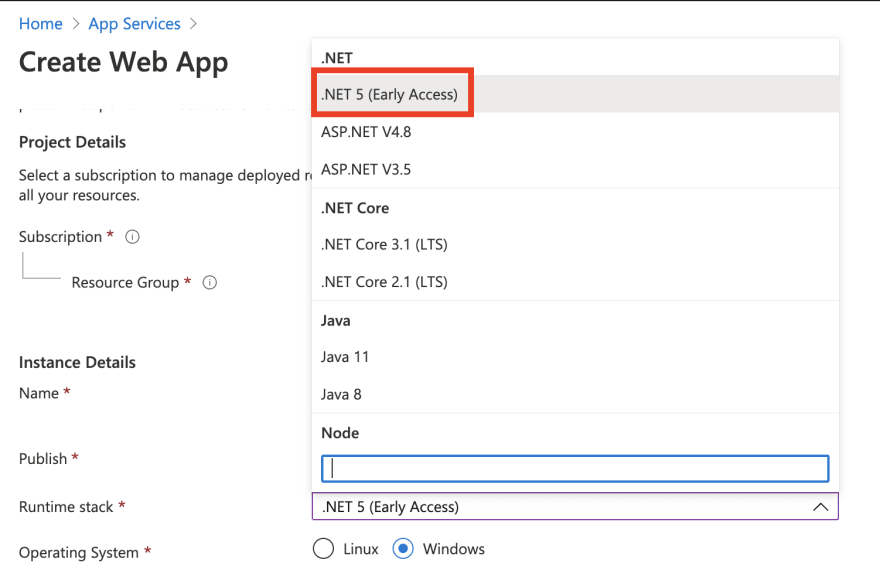Open the Resource Group info icon
Screen dimensions: 880x580
[x=210, y=282]
